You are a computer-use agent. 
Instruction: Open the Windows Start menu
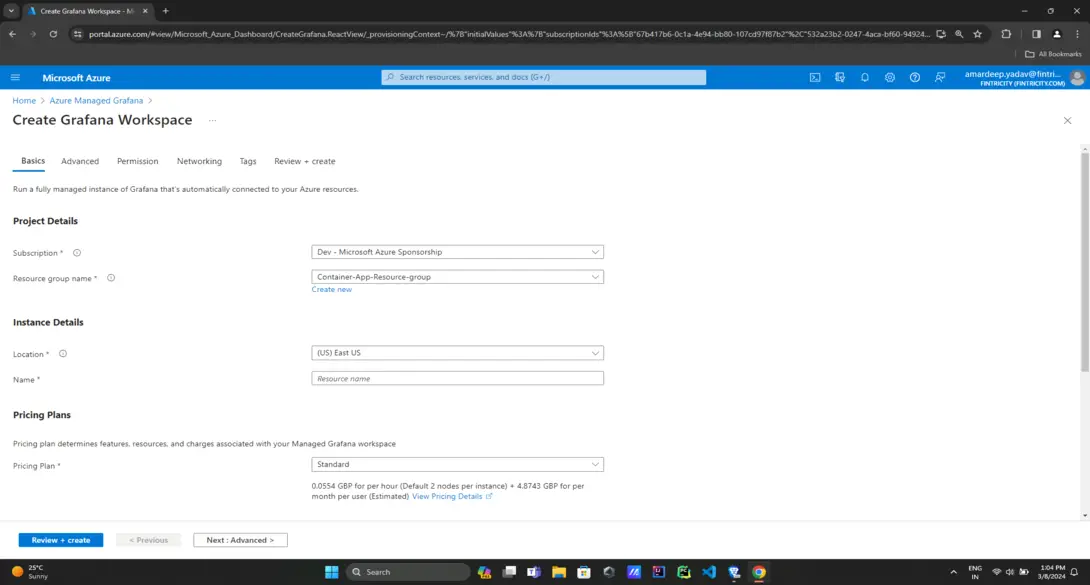point(332,572)
